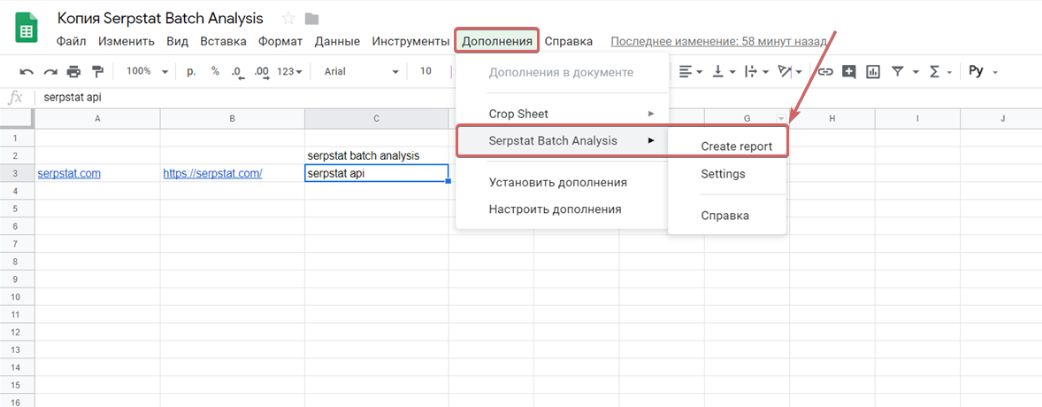
Task: Expand the text wrapping dropdown arrow
Action: (x=766, y=72)
